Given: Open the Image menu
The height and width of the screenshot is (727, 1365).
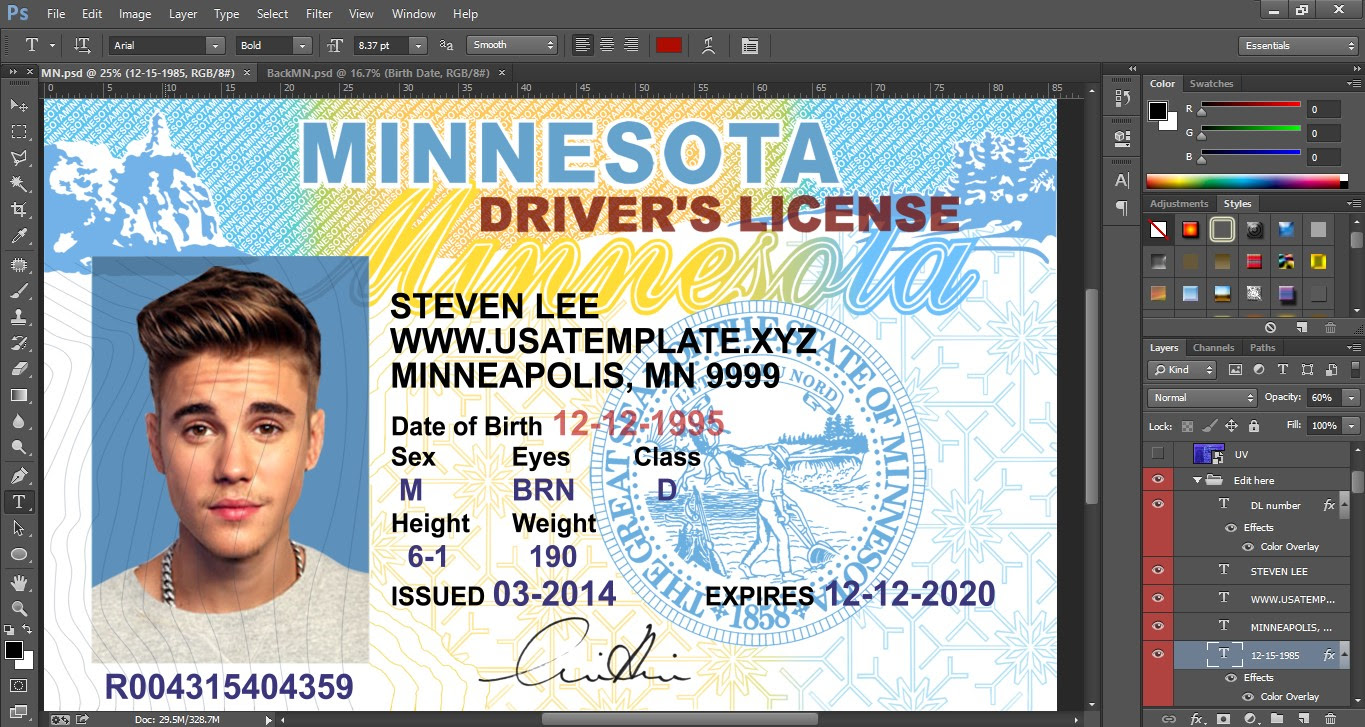Looking at the screenshot, I should 135,14.
